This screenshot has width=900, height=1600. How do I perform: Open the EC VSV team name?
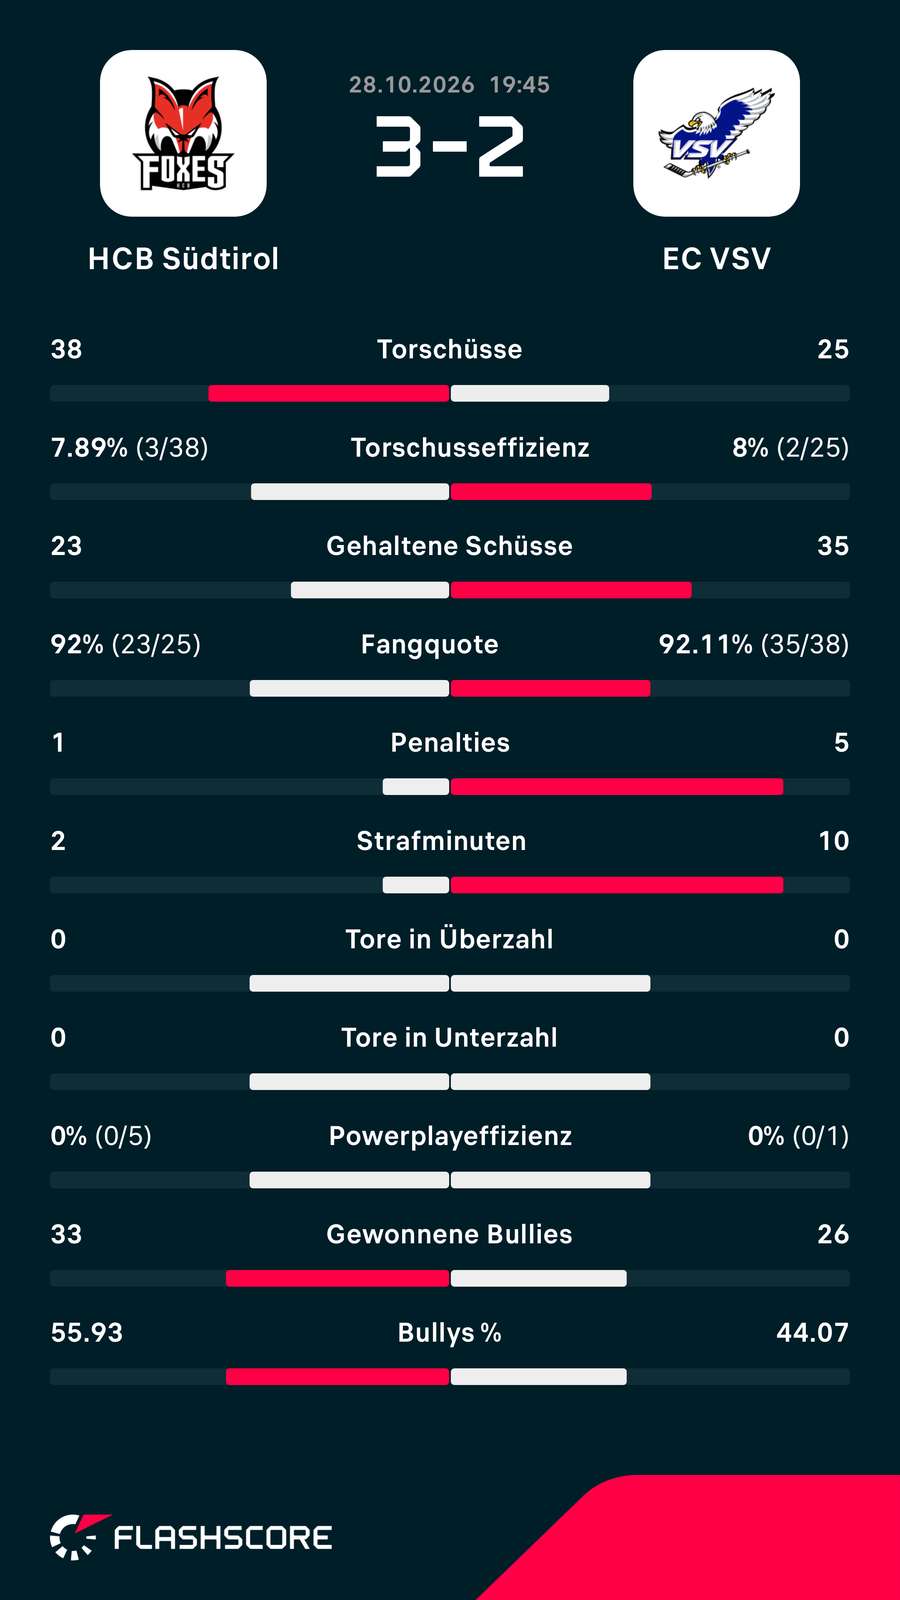(x=716, y=259)
